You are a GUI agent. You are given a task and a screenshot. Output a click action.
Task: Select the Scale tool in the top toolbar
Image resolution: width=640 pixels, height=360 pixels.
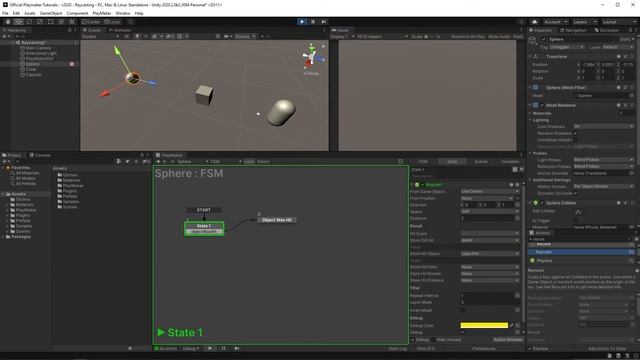pyautogui.click(x=40, y=22)
